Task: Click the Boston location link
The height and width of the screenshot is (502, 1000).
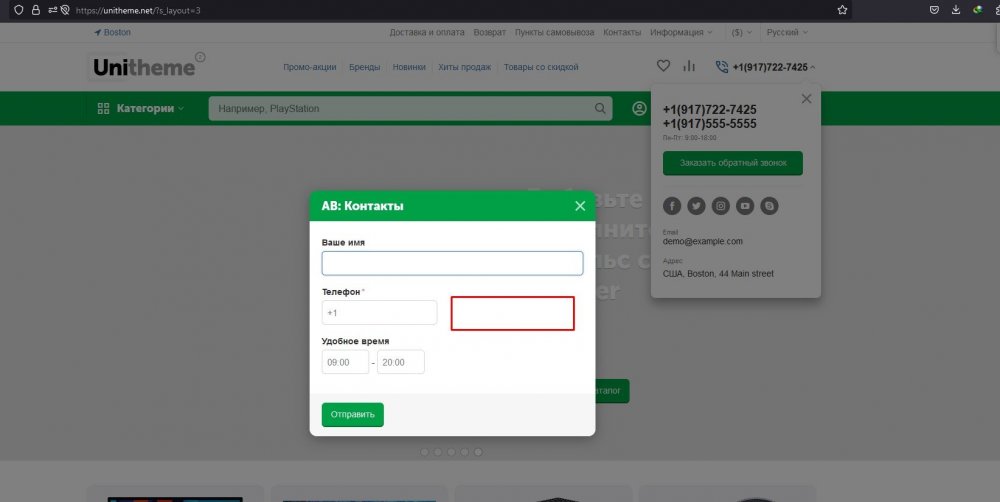Action: [x=113, y=32]
